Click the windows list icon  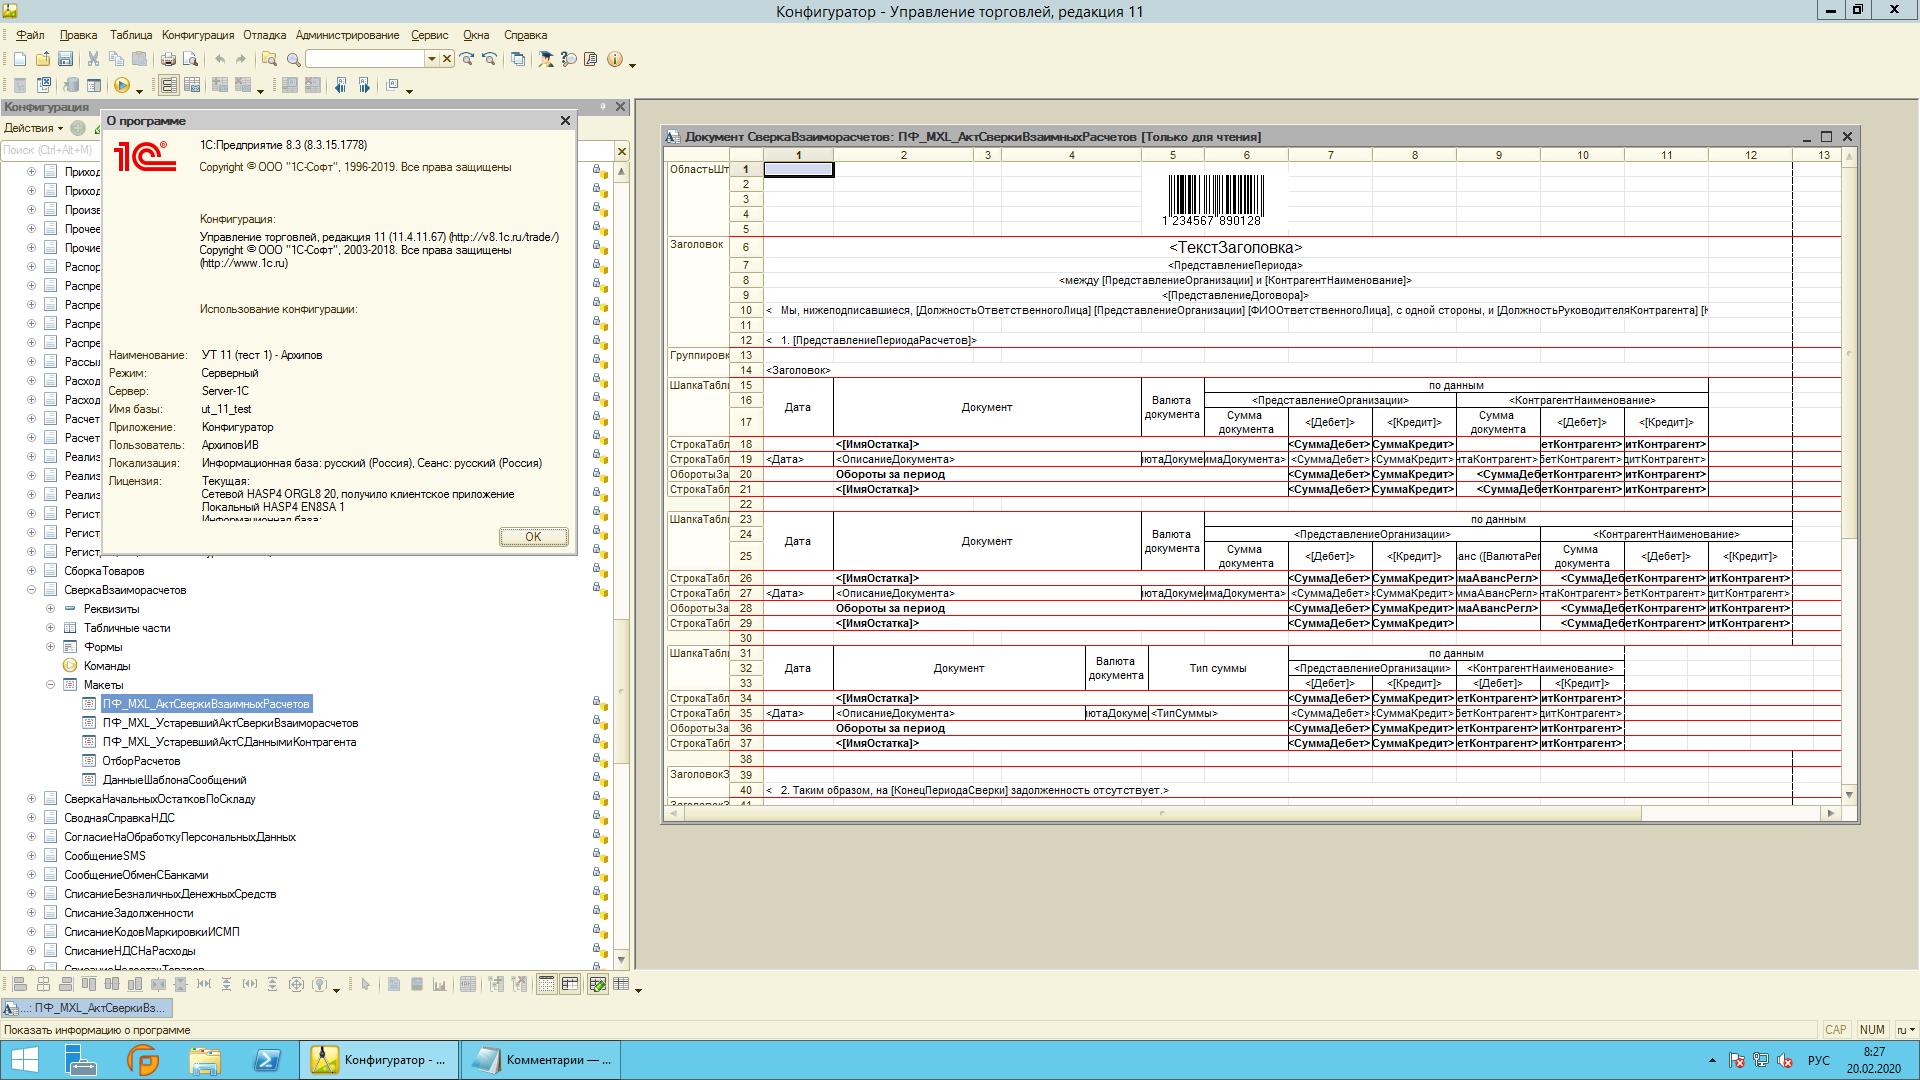(518, 59)
